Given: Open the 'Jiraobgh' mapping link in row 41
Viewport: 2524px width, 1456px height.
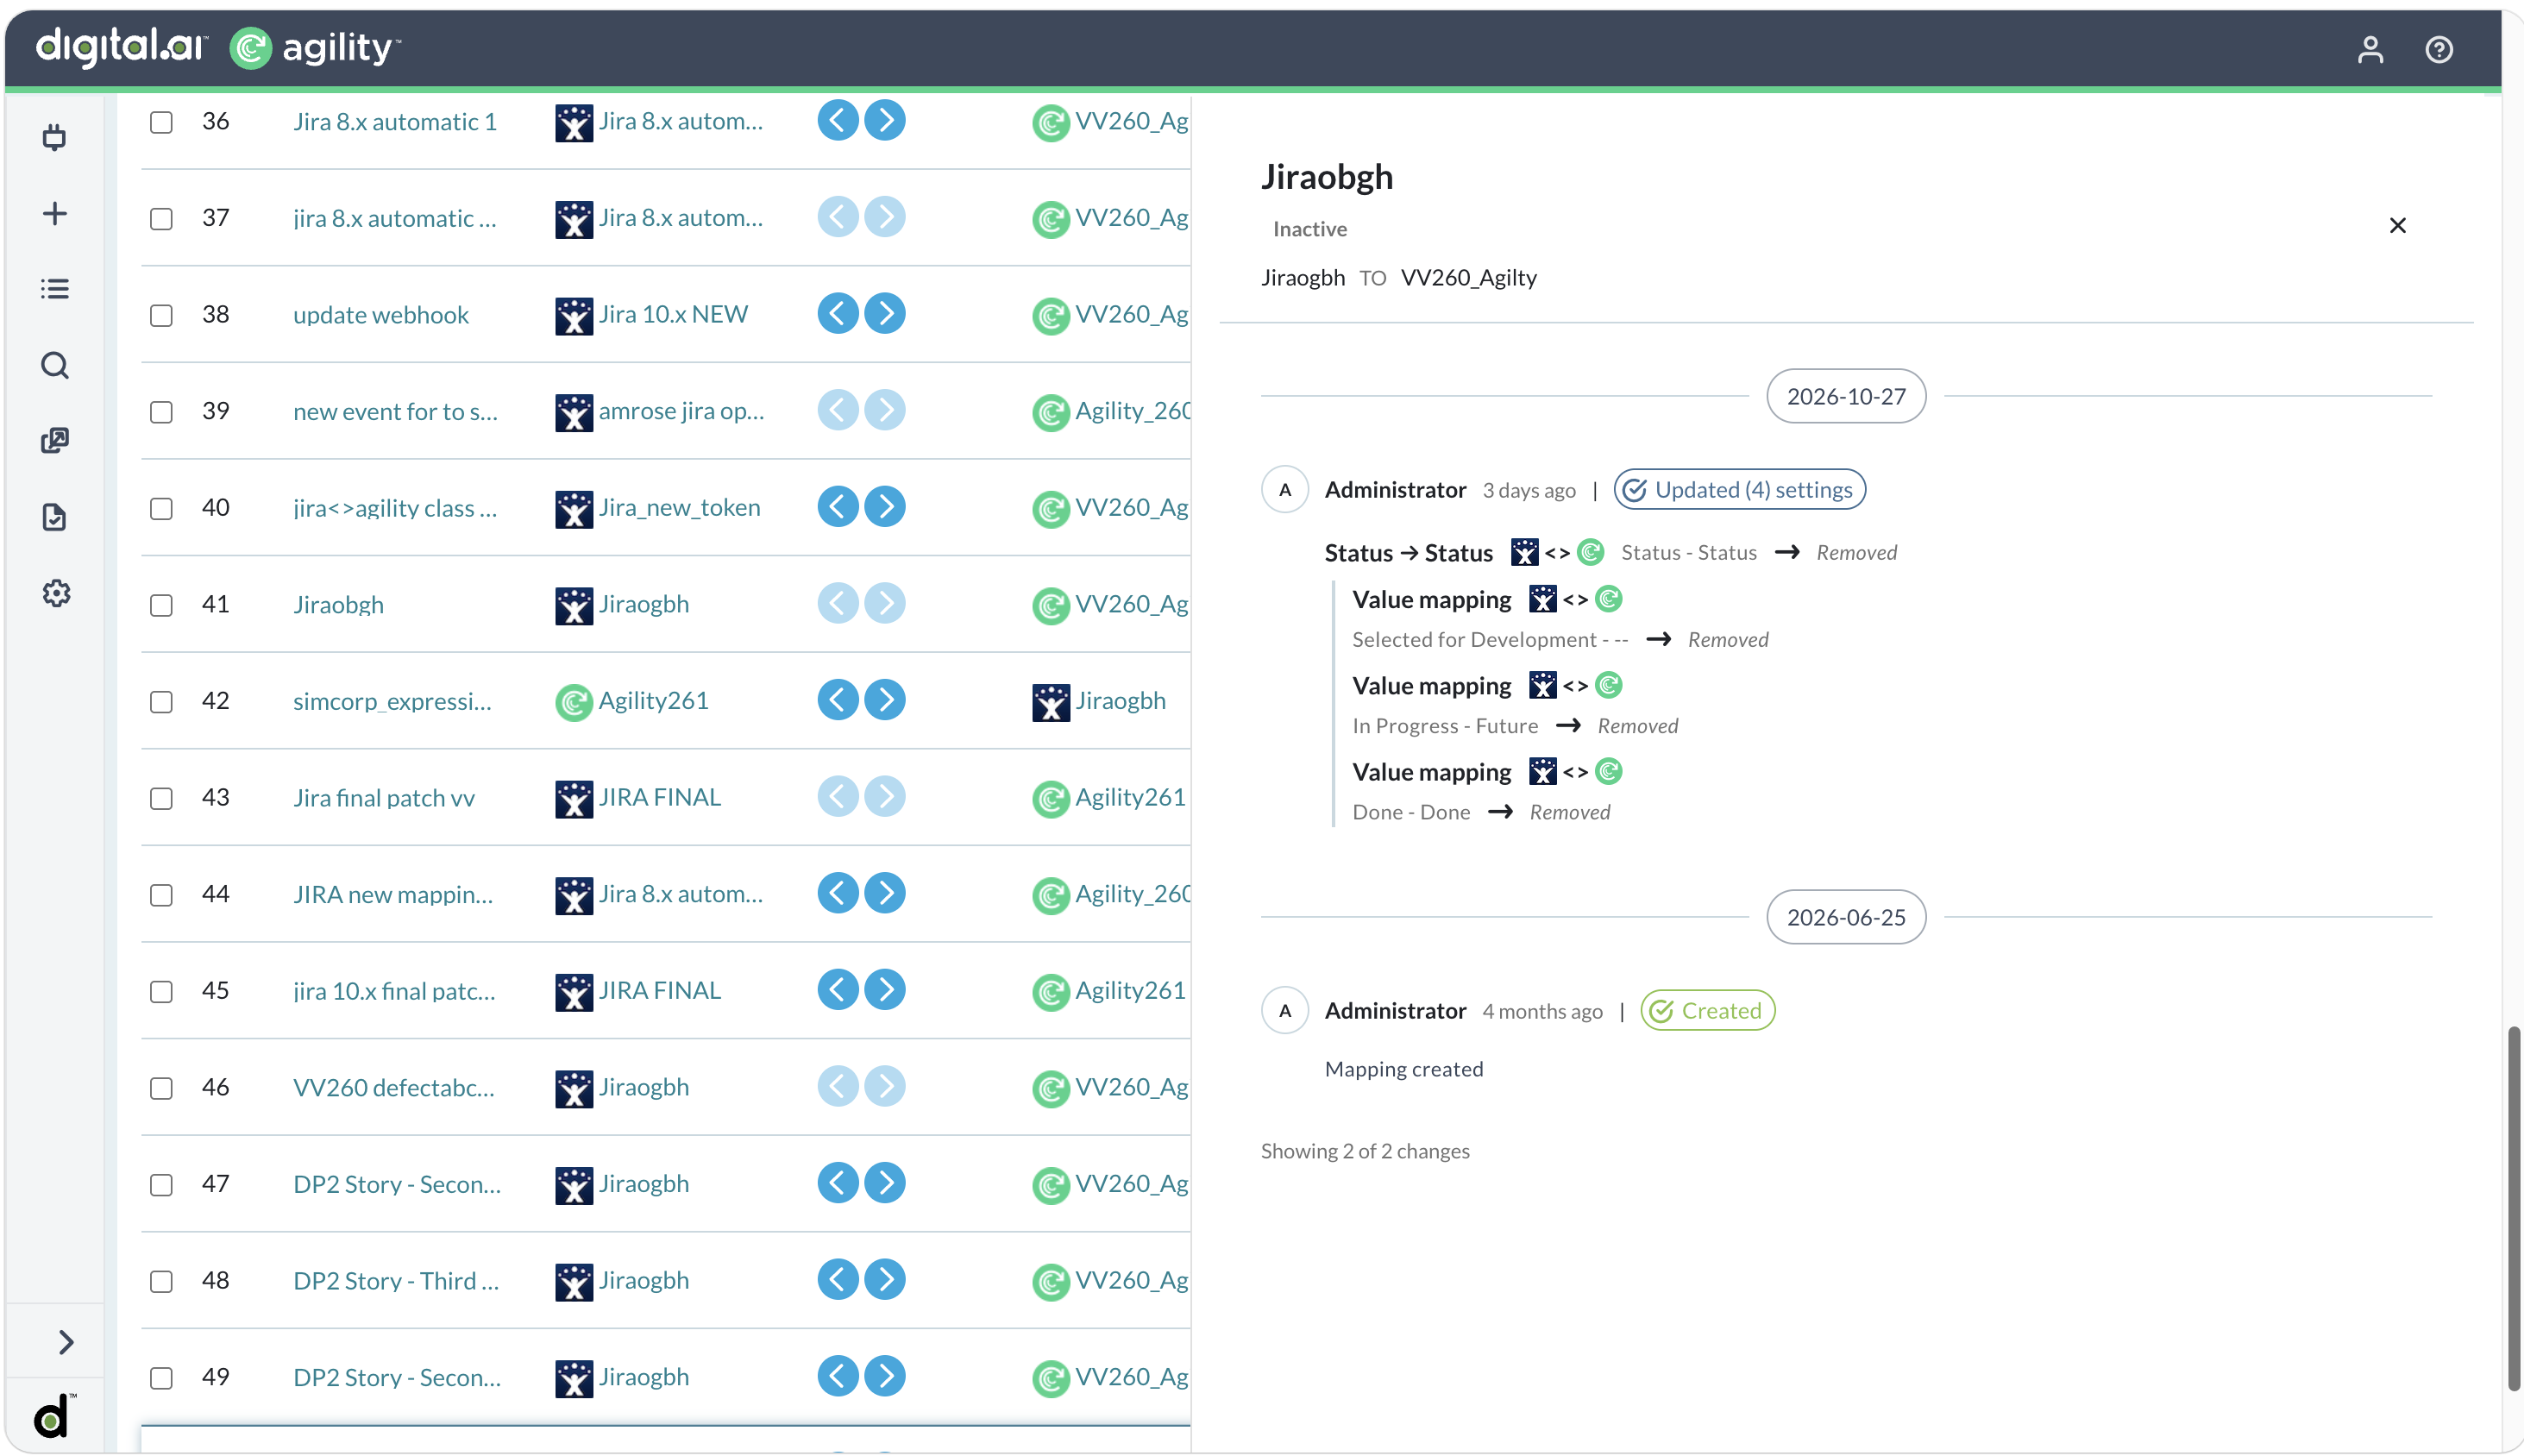Looking at the screenshot, I should click(338, 605).
